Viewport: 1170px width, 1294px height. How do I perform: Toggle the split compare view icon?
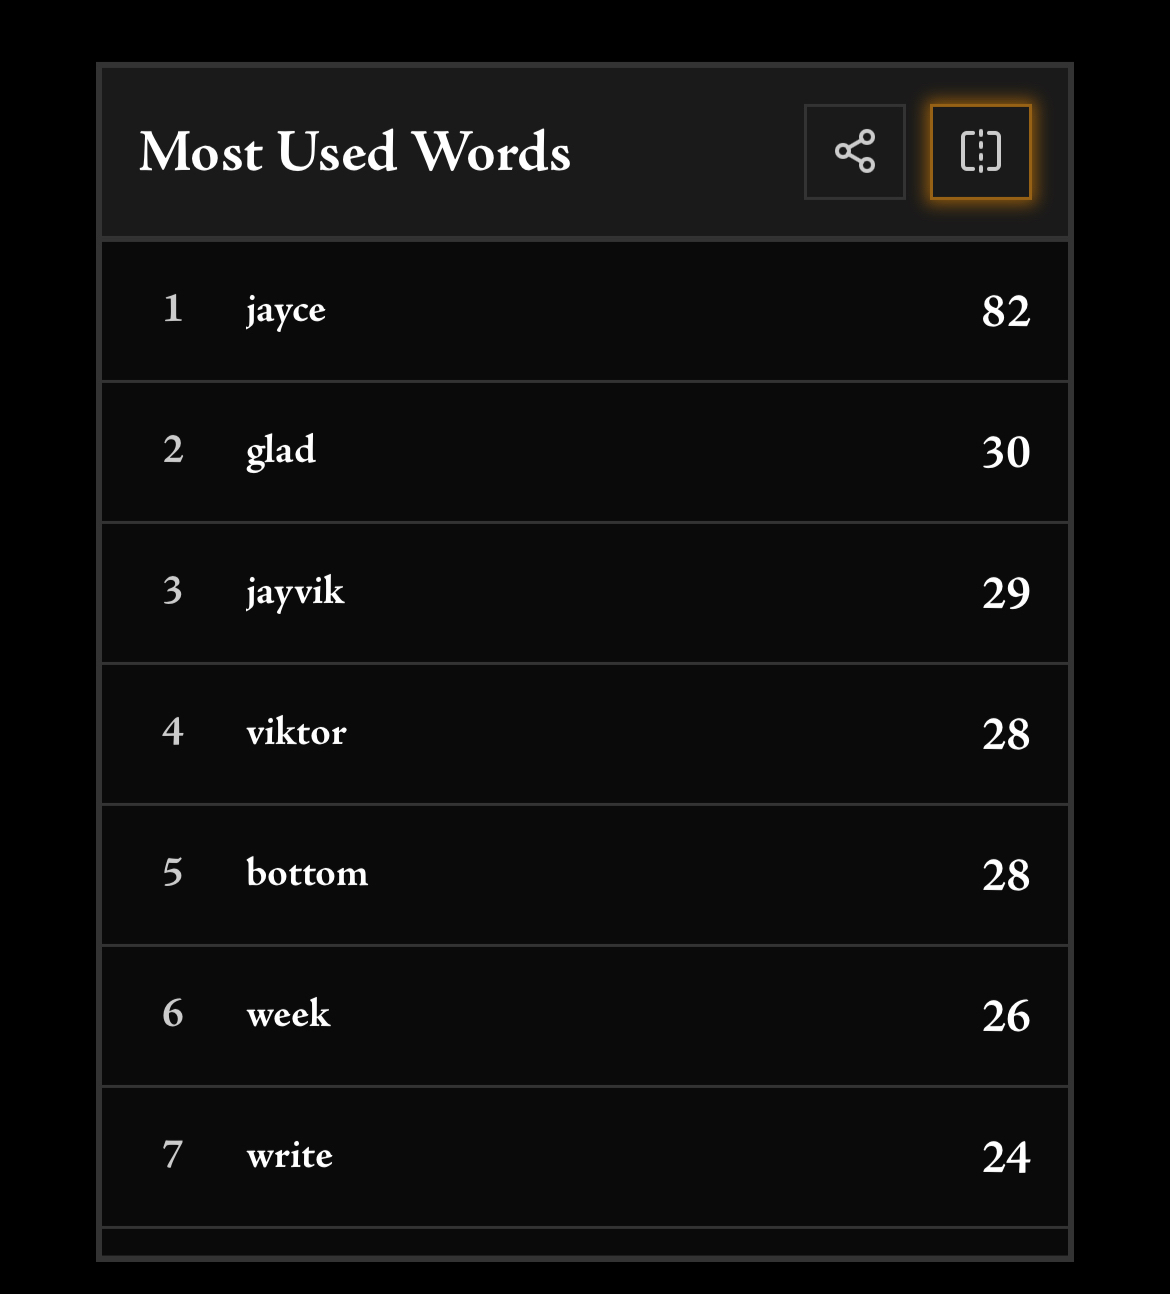tap(980, 152)
